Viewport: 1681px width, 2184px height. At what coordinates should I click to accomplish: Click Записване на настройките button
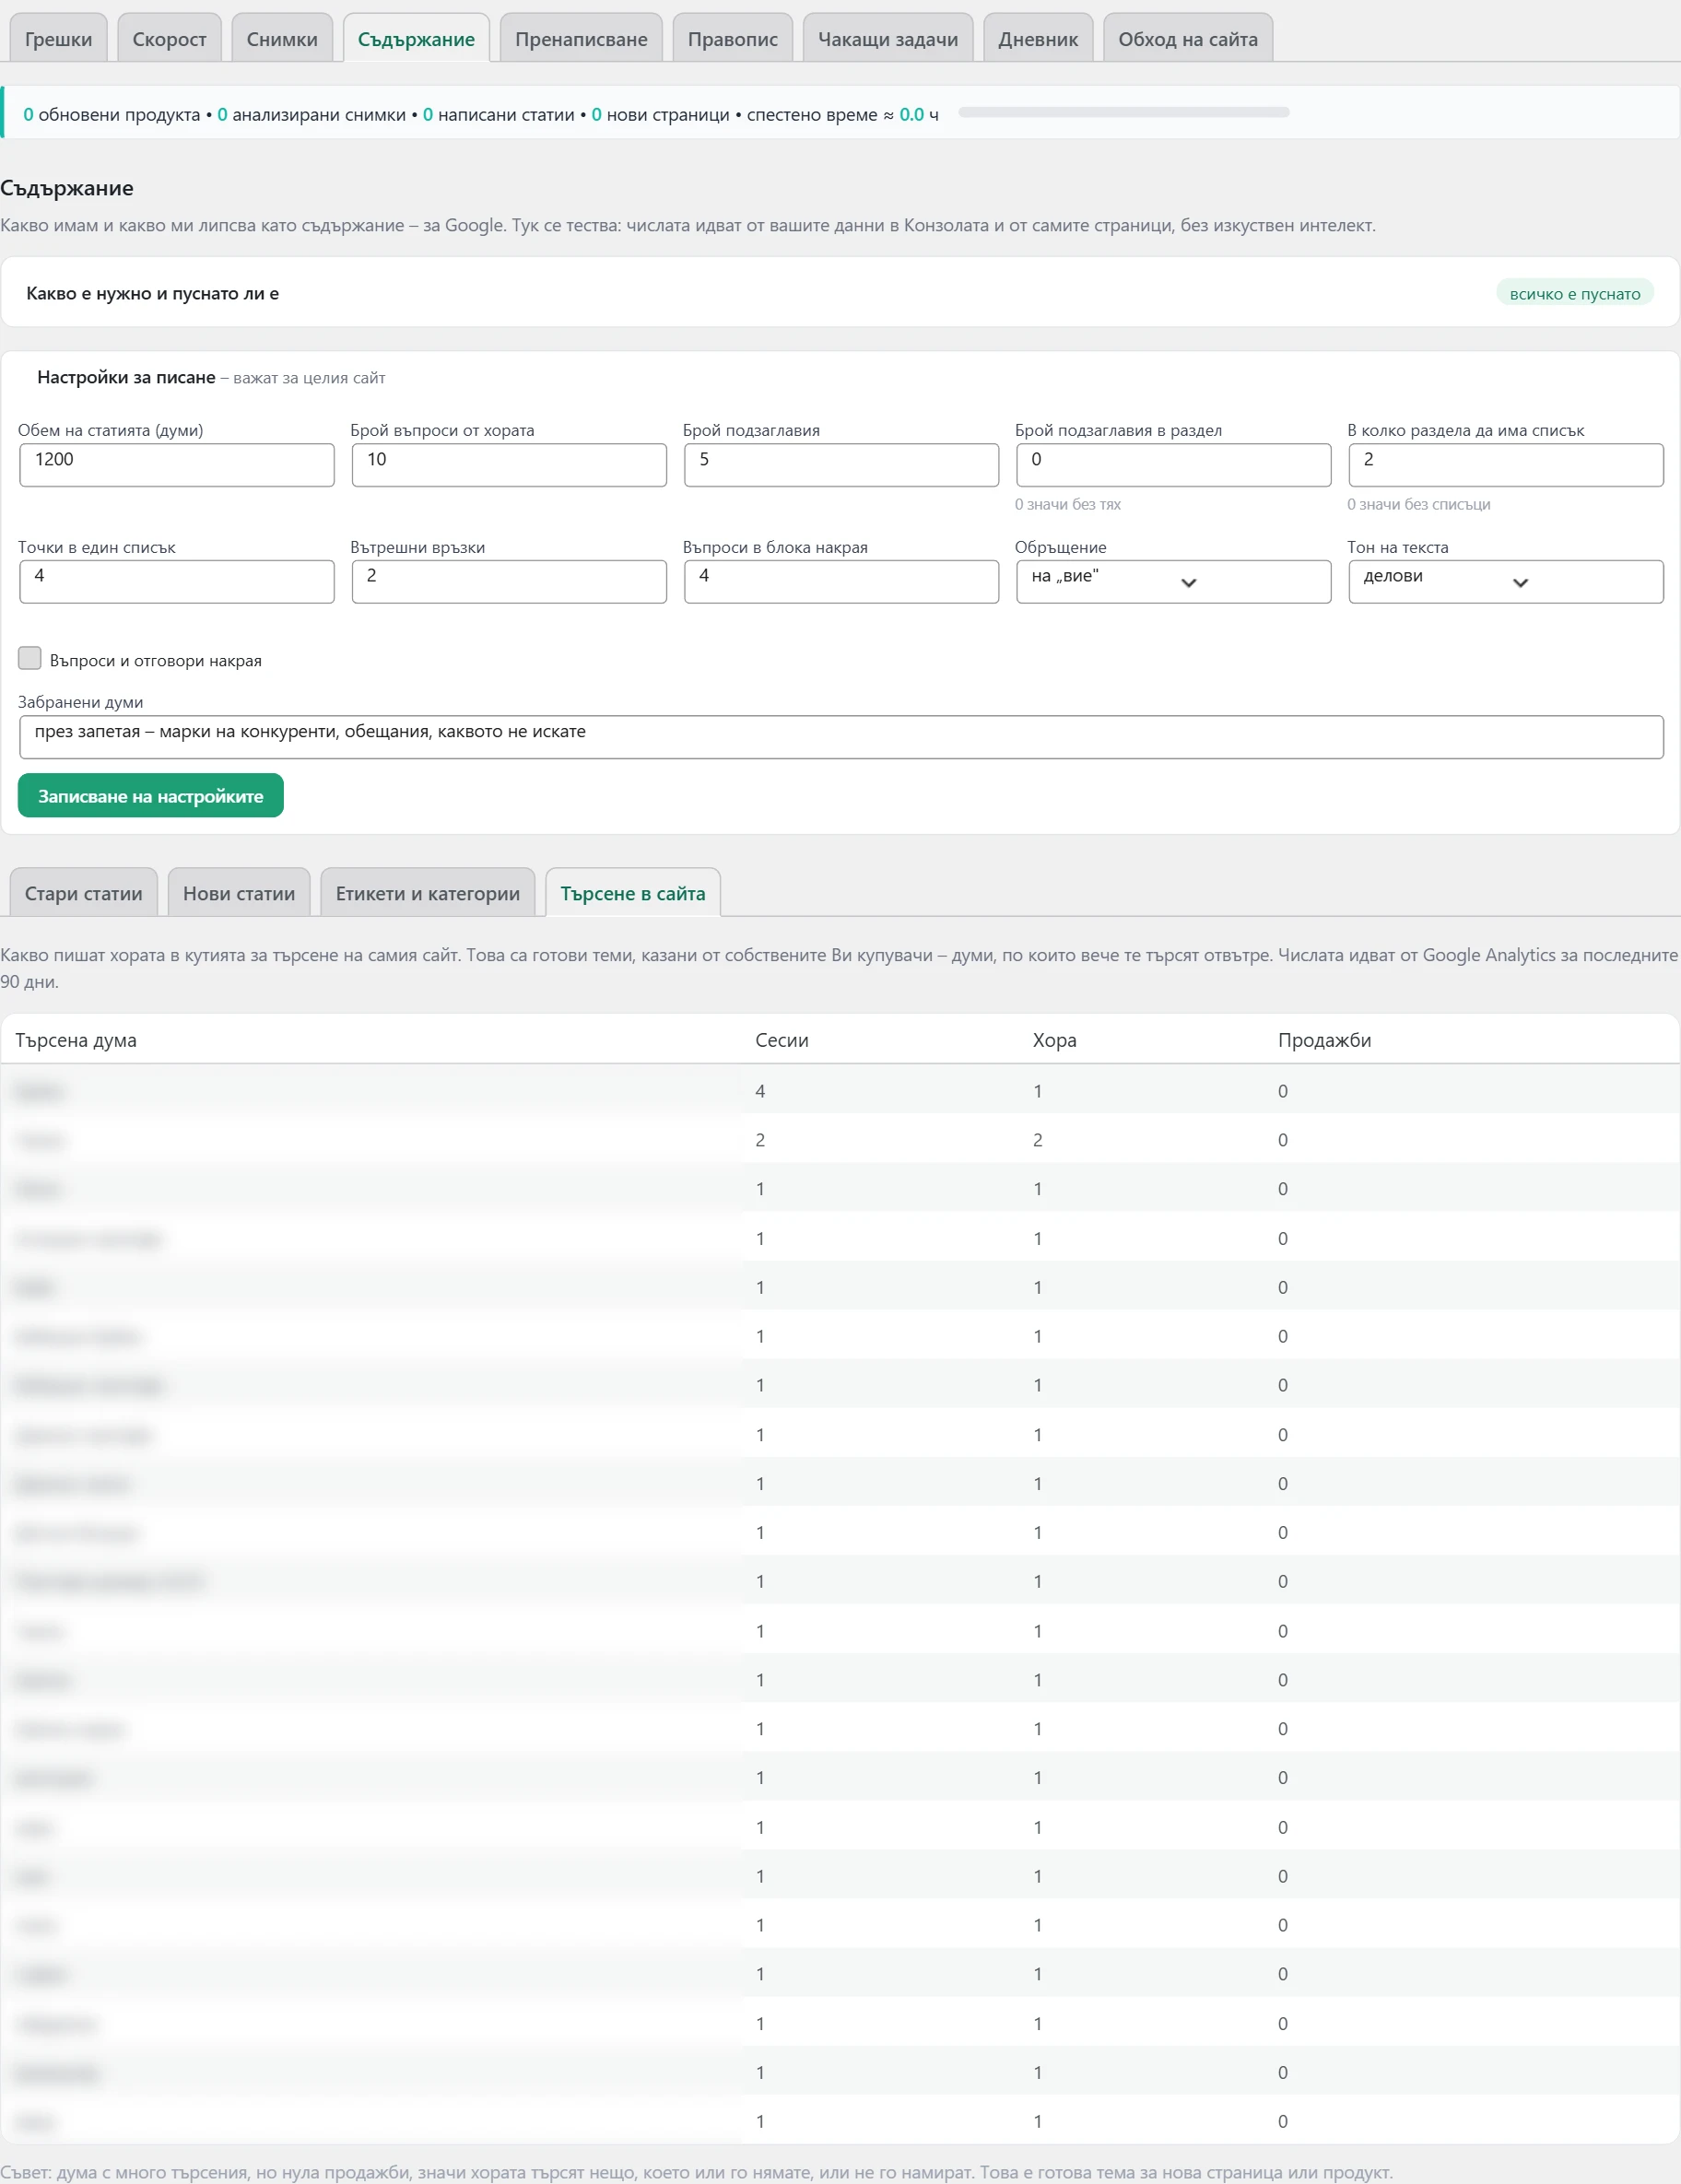[x=151, y=795]
